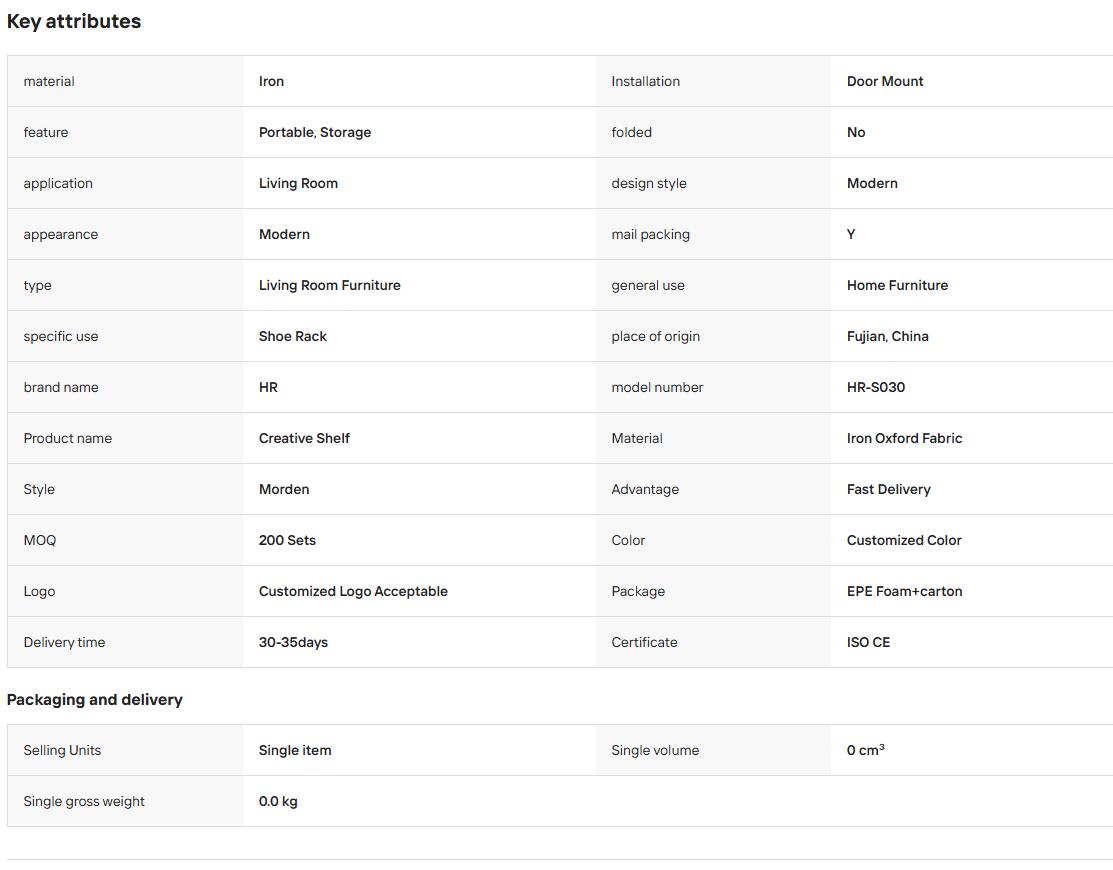Click the 30-35days delivery time value

point(293,643)
